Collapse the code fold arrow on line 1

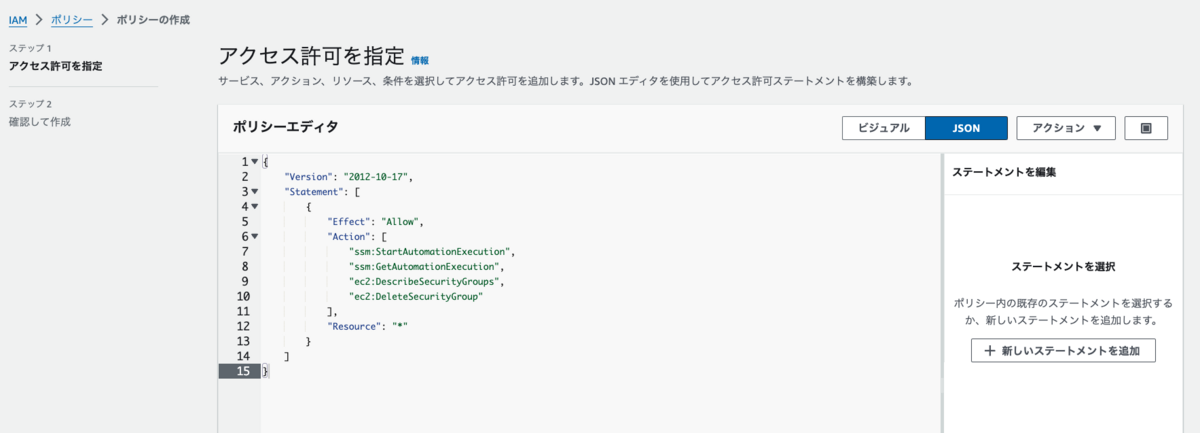click(x=255, y=161)
